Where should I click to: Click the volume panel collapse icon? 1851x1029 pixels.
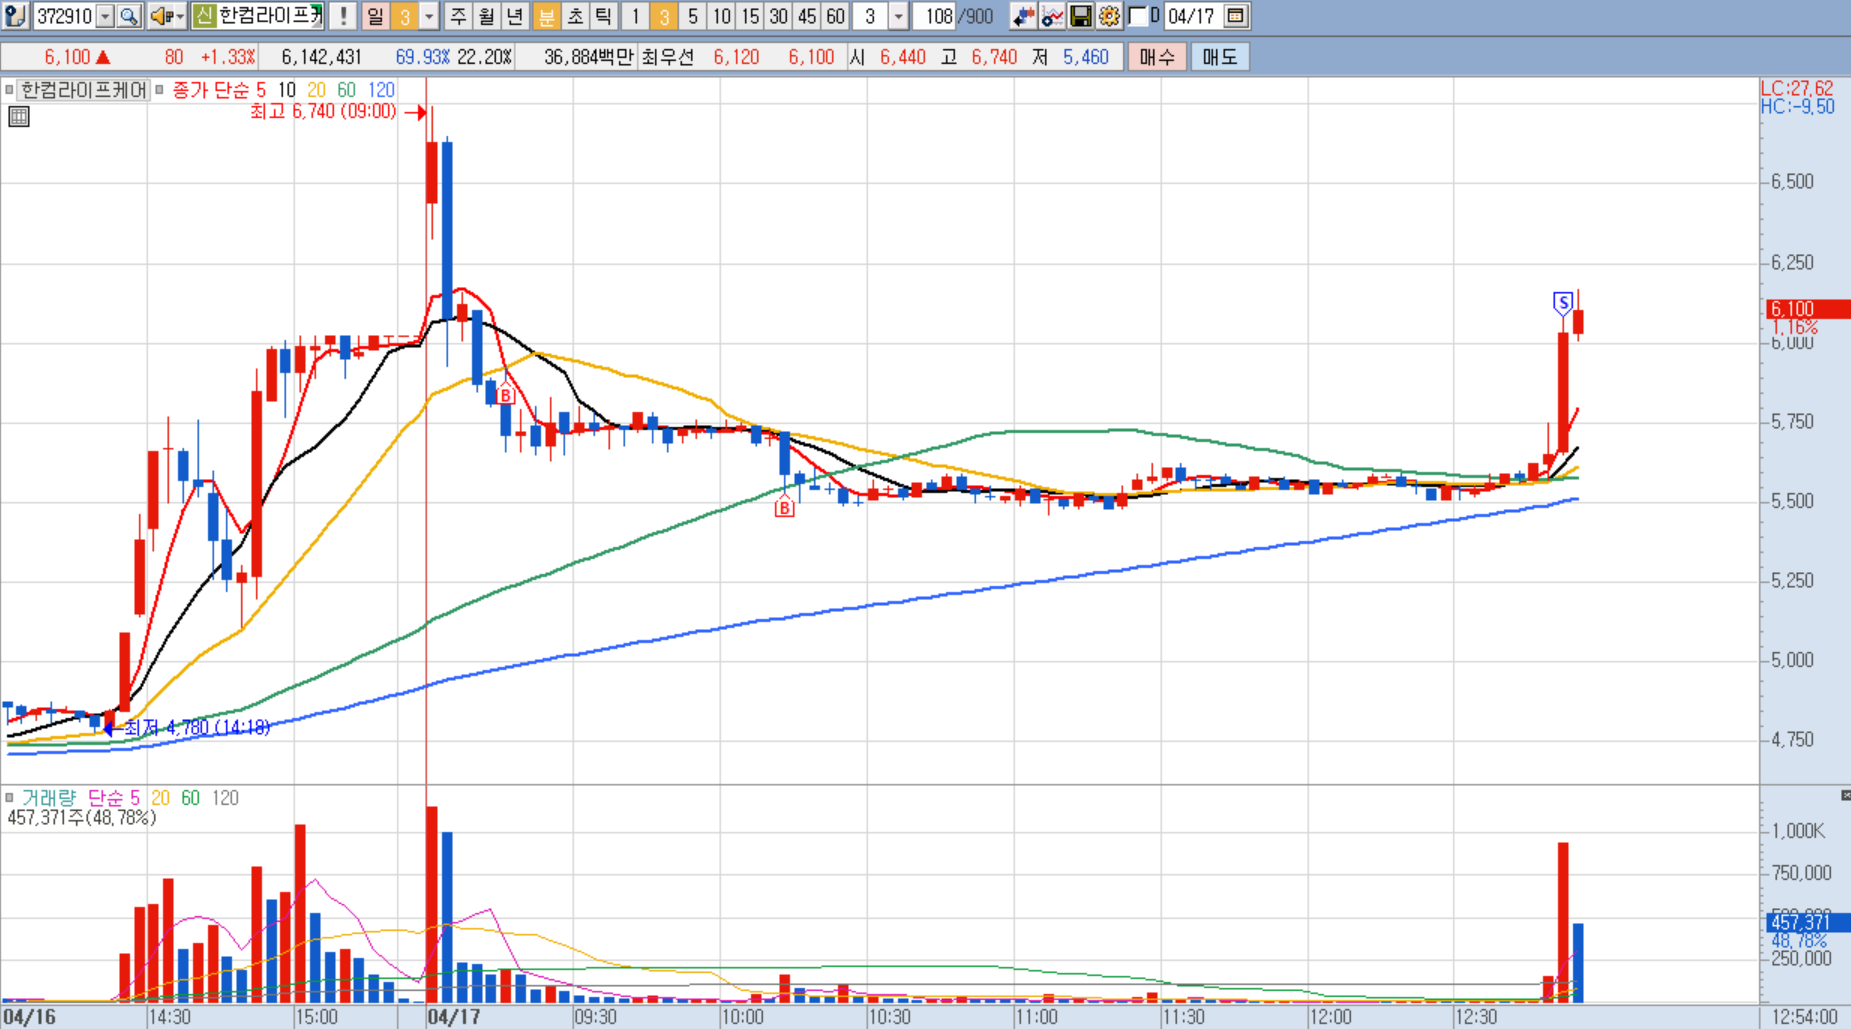coord(1845,795)
